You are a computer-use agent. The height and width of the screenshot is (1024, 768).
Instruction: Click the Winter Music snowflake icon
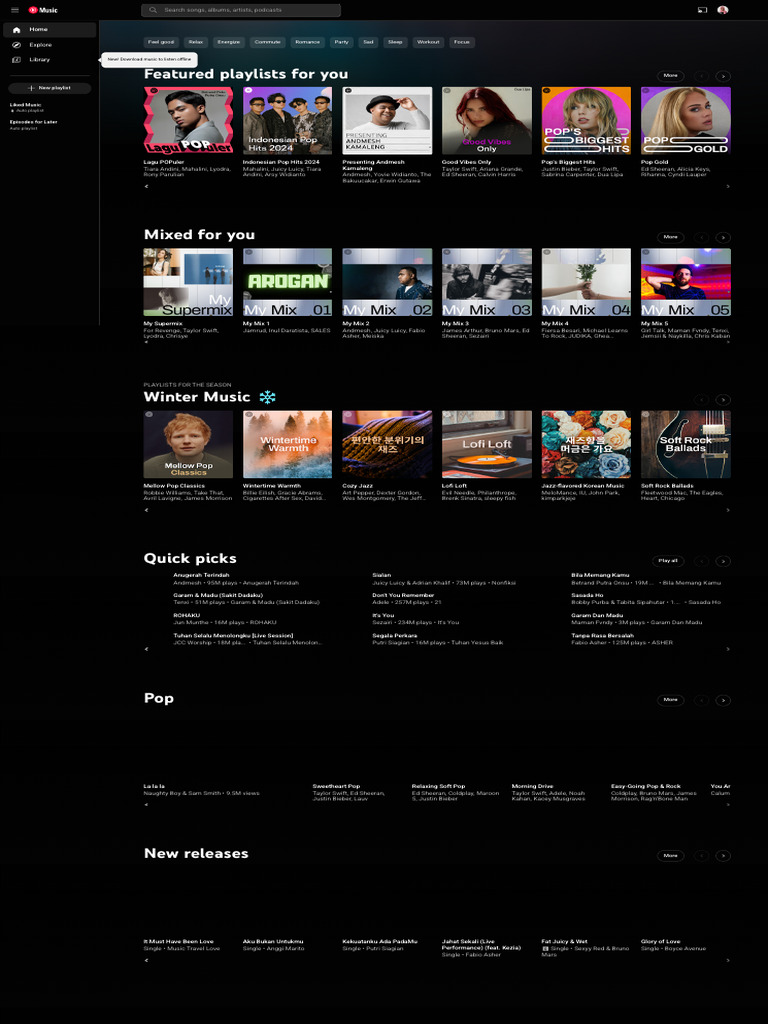267,397
